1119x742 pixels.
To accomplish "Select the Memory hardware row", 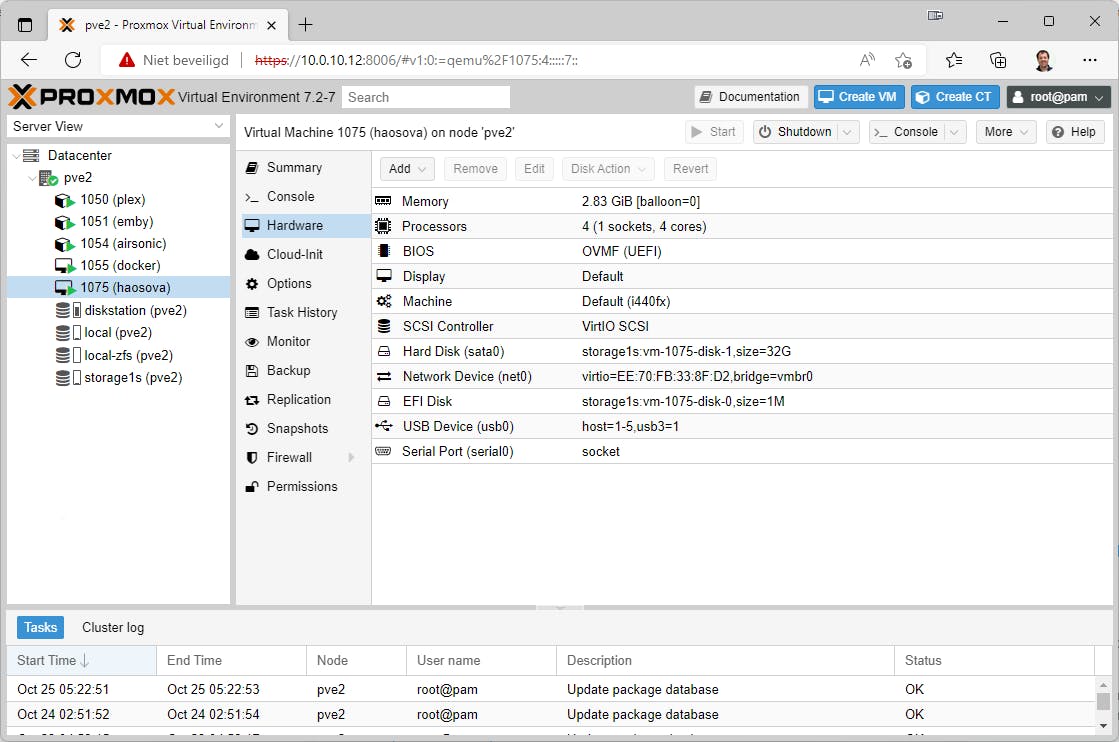I will coord(742,201).
